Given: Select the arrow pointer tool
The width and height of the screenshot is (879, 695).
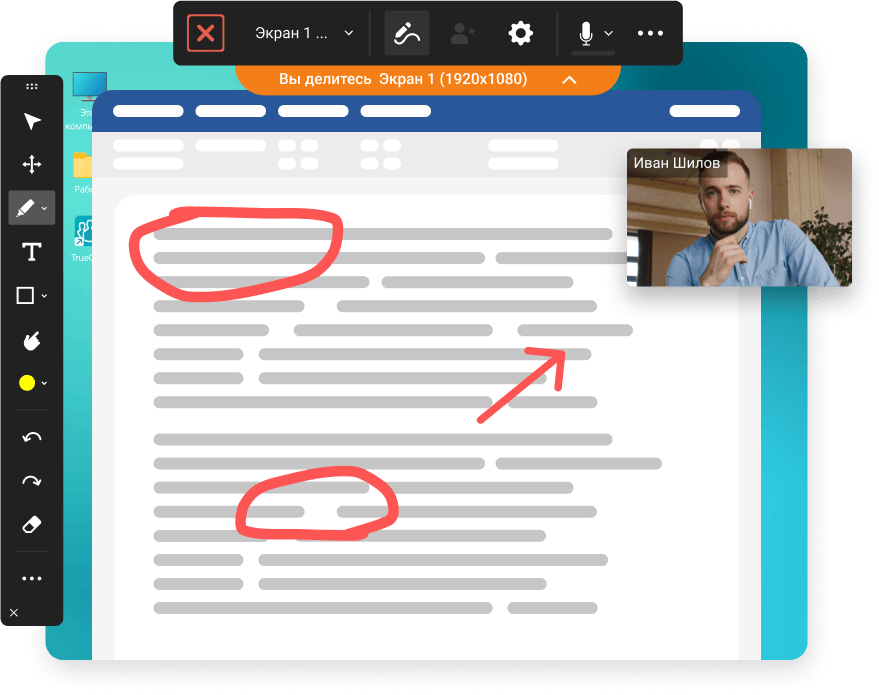Looking at the screenshot, I should tap(32, 121).
